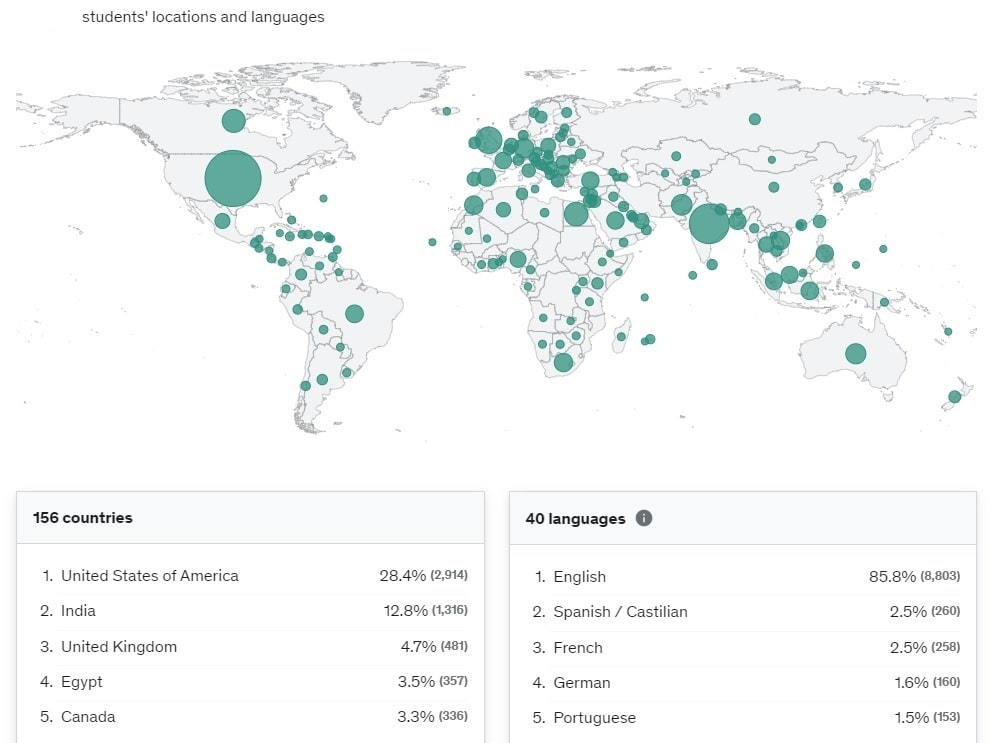Select Spanish / Castilian language row

[620, 611]
